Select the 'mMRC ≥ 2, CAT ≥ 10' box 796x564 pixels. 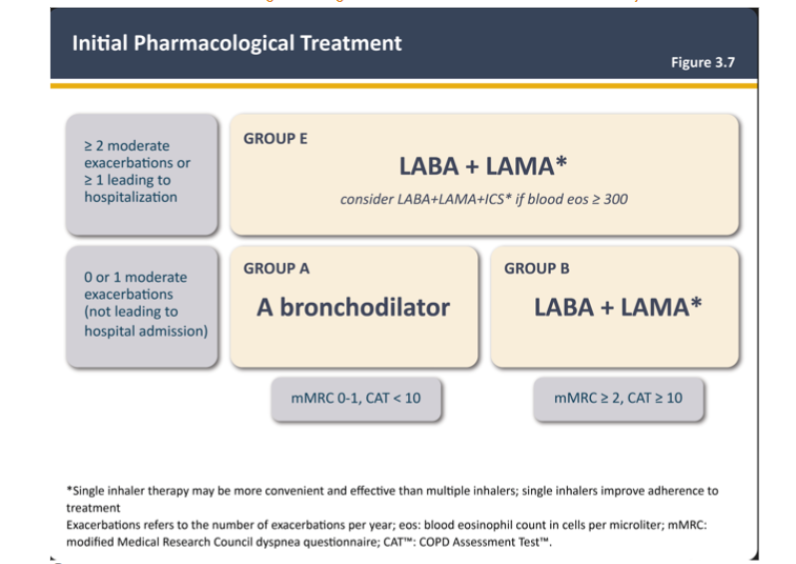[618, 398]
